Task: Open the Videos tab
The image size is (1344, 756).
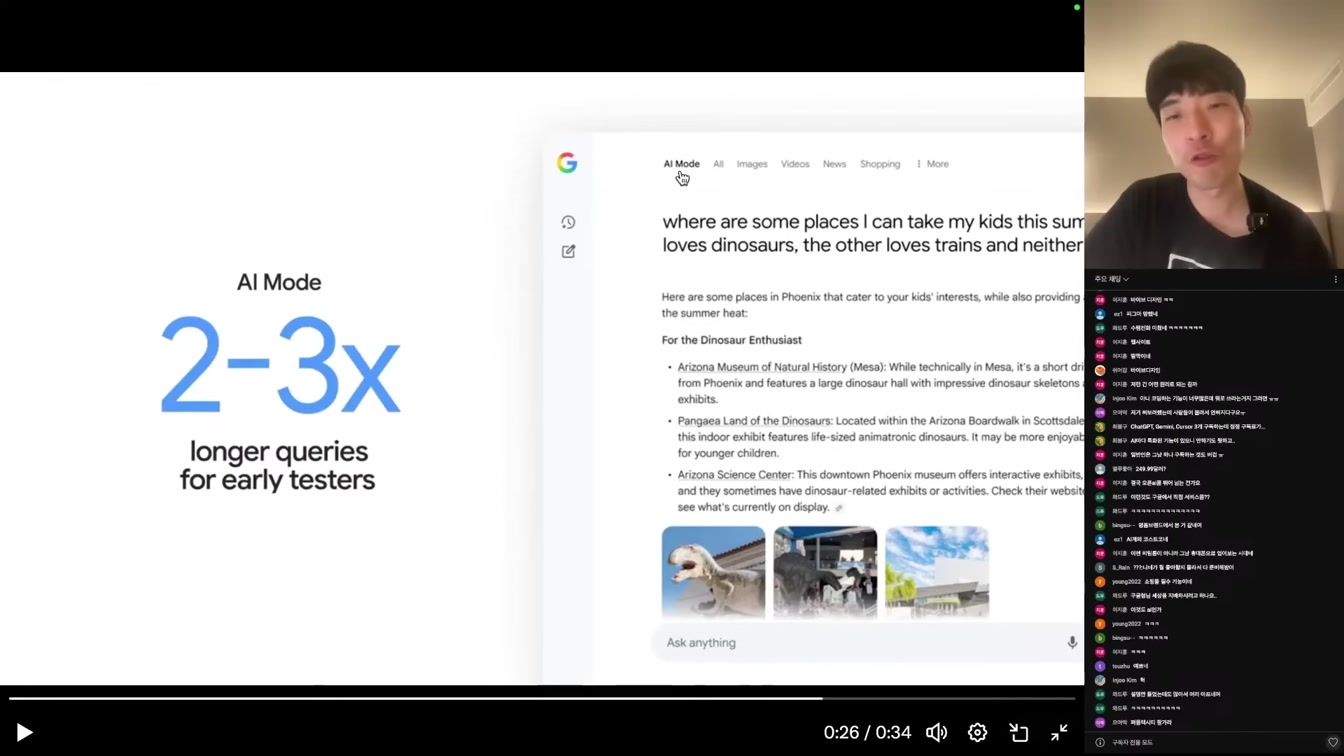Action: tap(795, 164)
